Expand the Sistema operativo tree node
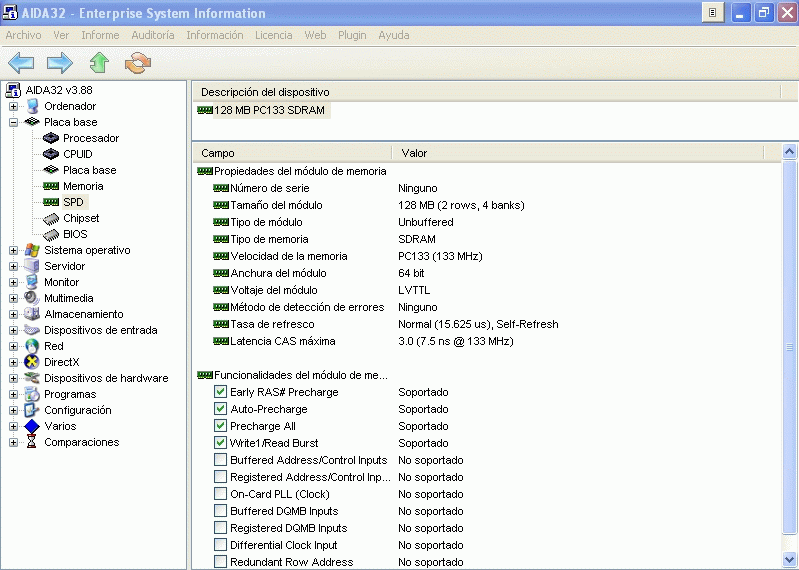 point(13,251)
